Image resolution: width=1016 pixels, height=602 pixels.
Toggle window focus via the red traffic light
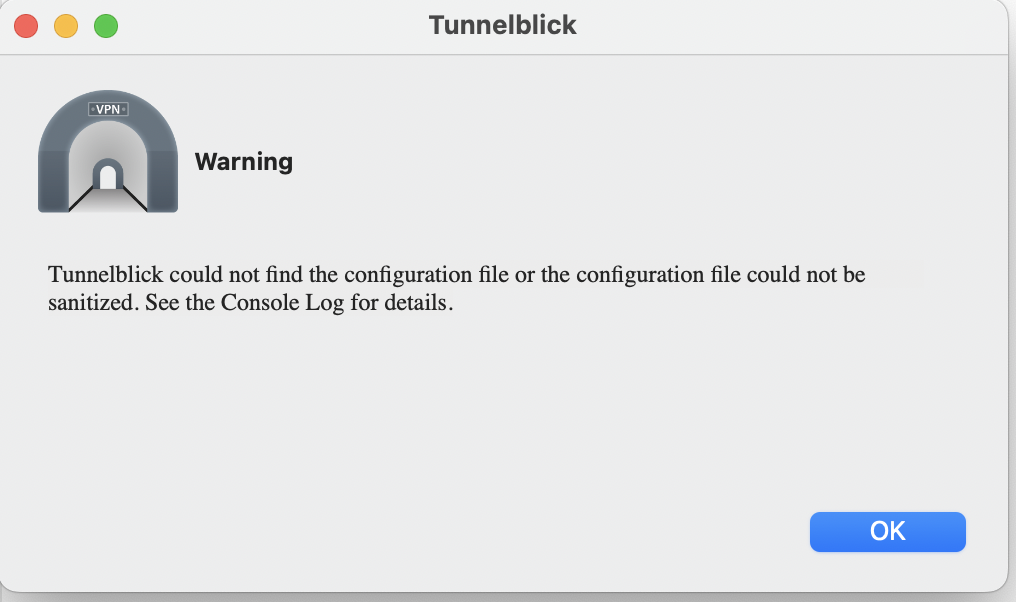point(25,25)
